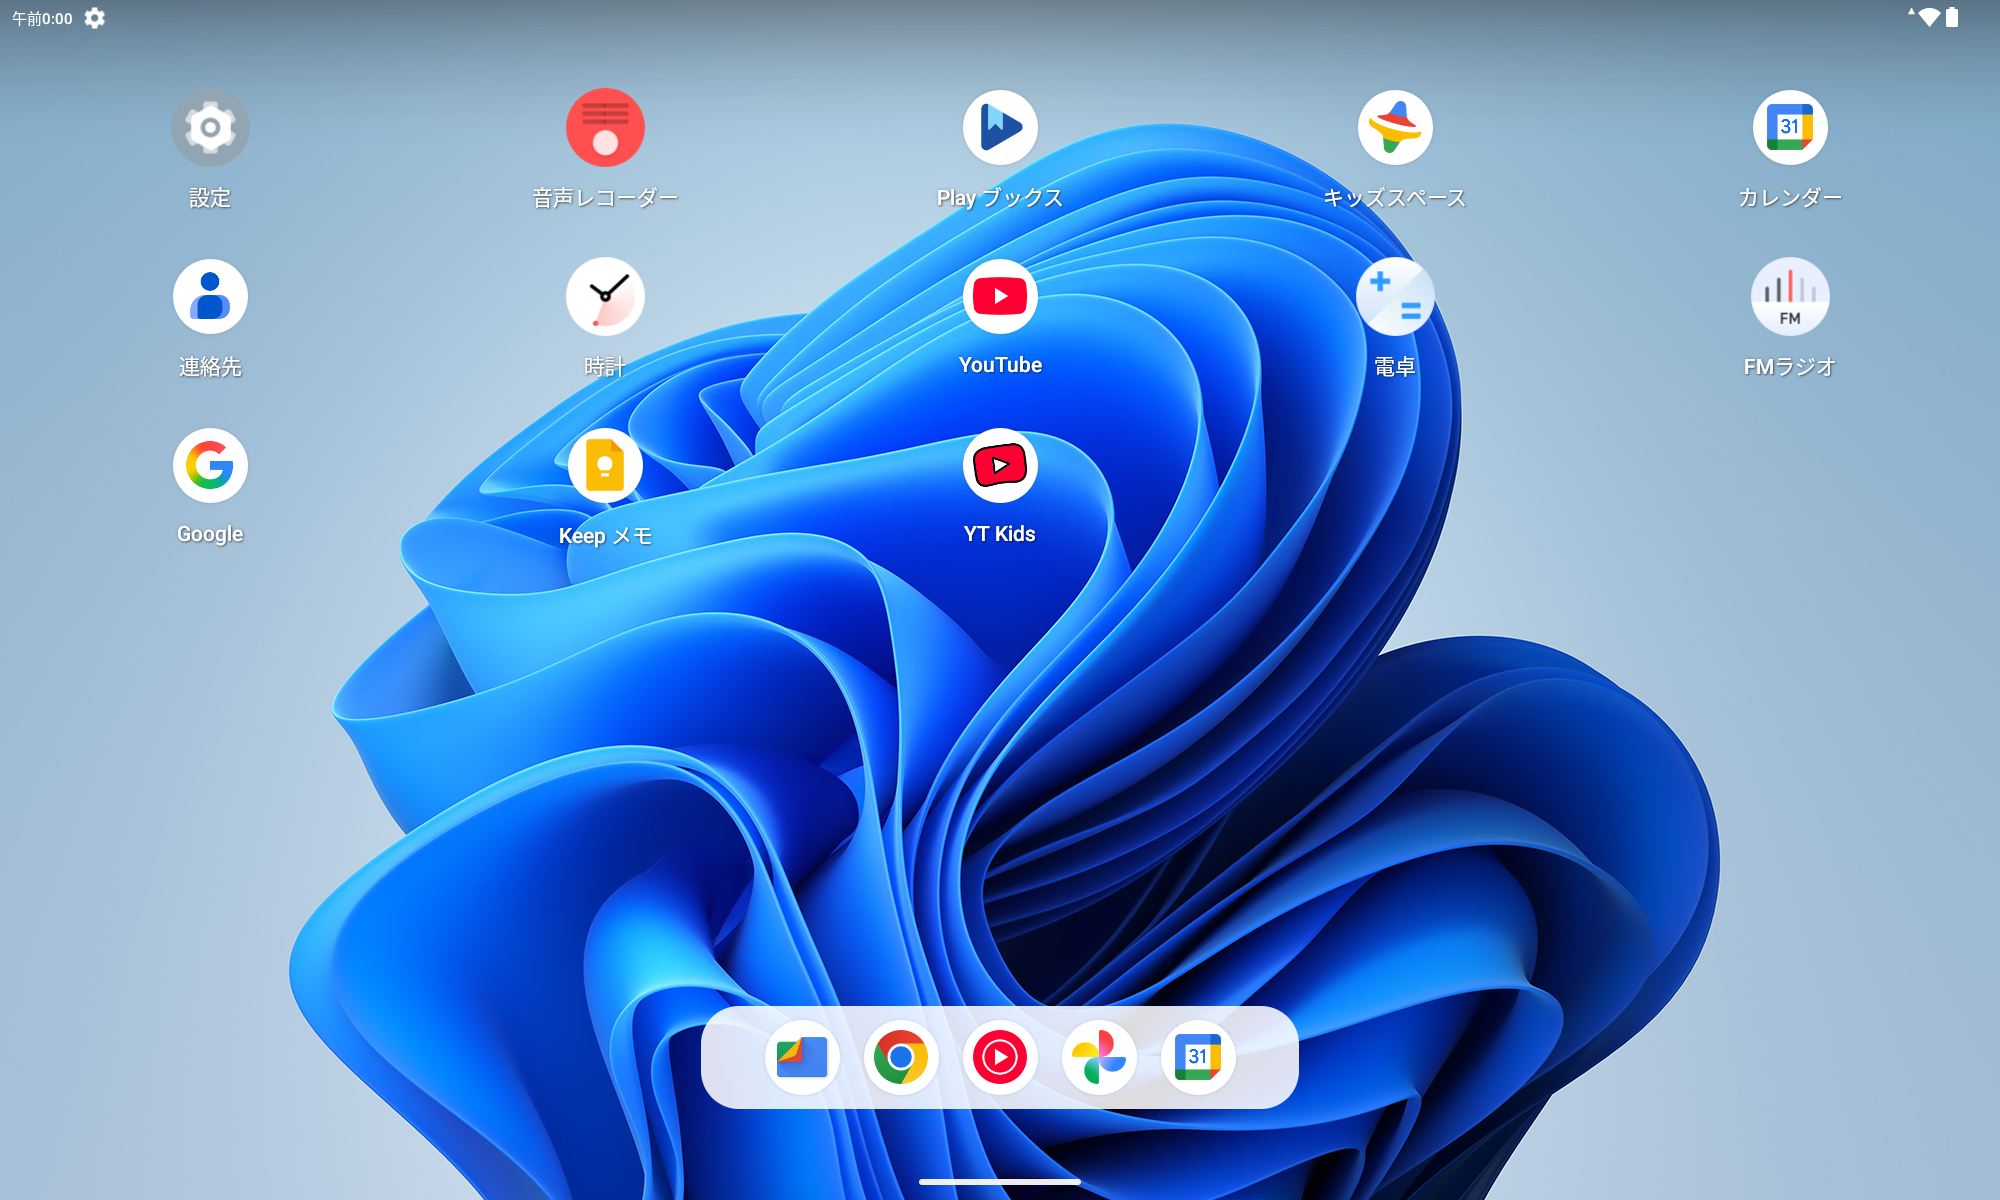Launch the YT Kids app

[1000, 466]
